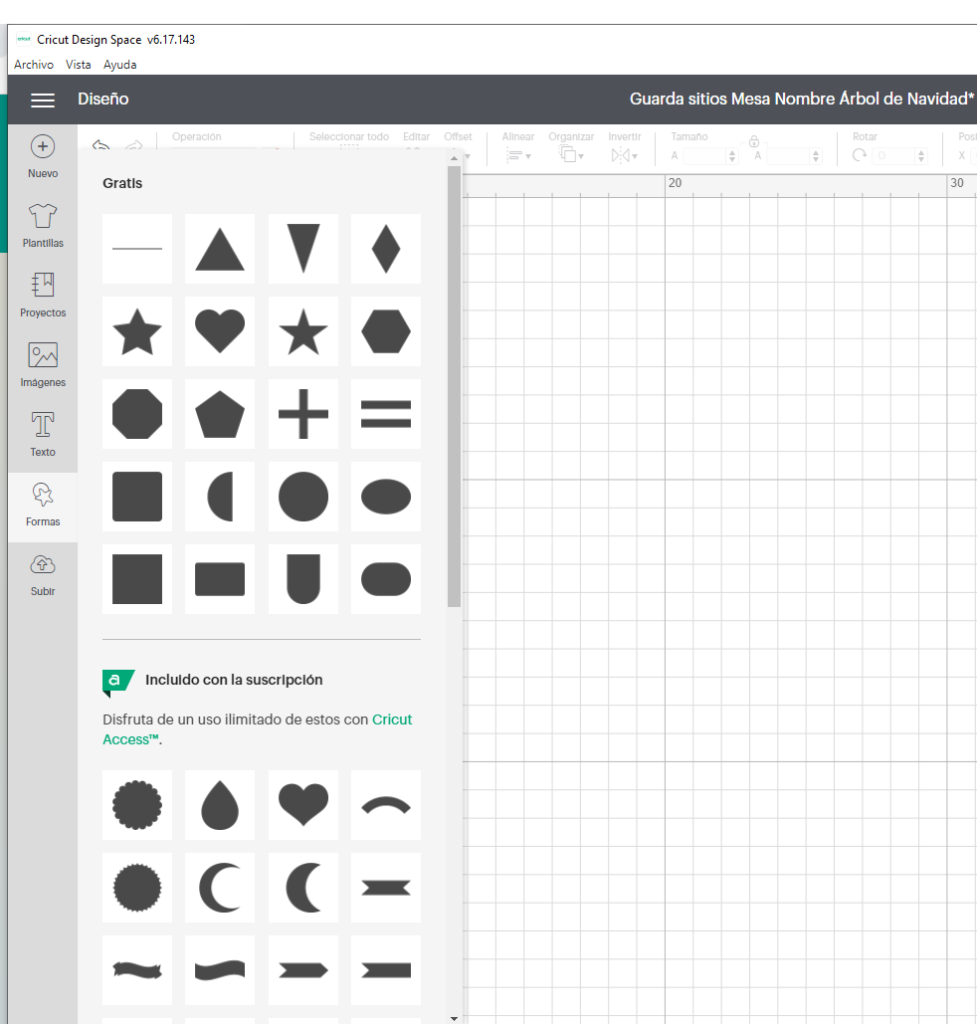977x1024 pixels.
Task: Insert the sharp-corner square shape
Action: click(137, 579)
